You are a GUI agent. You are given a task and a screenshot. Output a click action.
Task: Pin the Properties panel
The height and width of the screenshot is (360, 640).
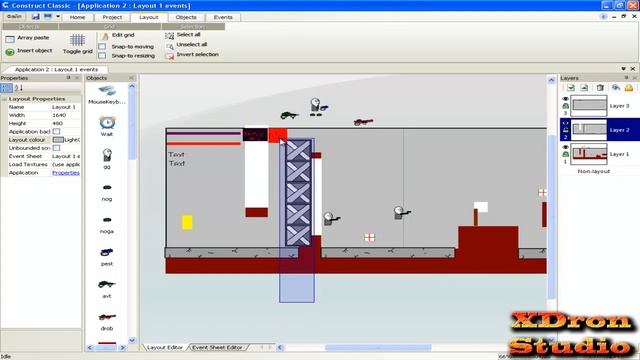click(x=69, y=78)
